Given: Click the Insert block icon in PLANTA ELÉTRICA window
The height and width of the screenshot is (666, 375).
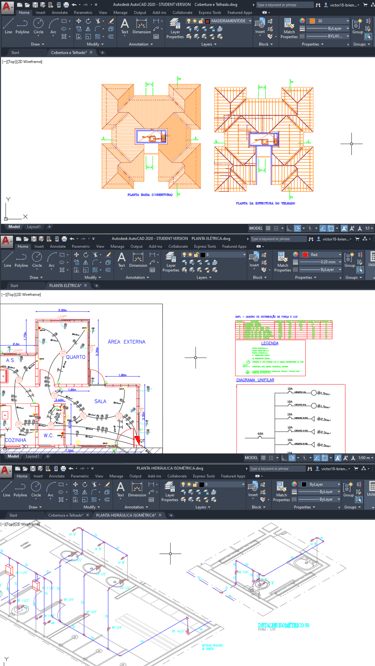Looking at the screenshot, I should click(x=254, y=260).
